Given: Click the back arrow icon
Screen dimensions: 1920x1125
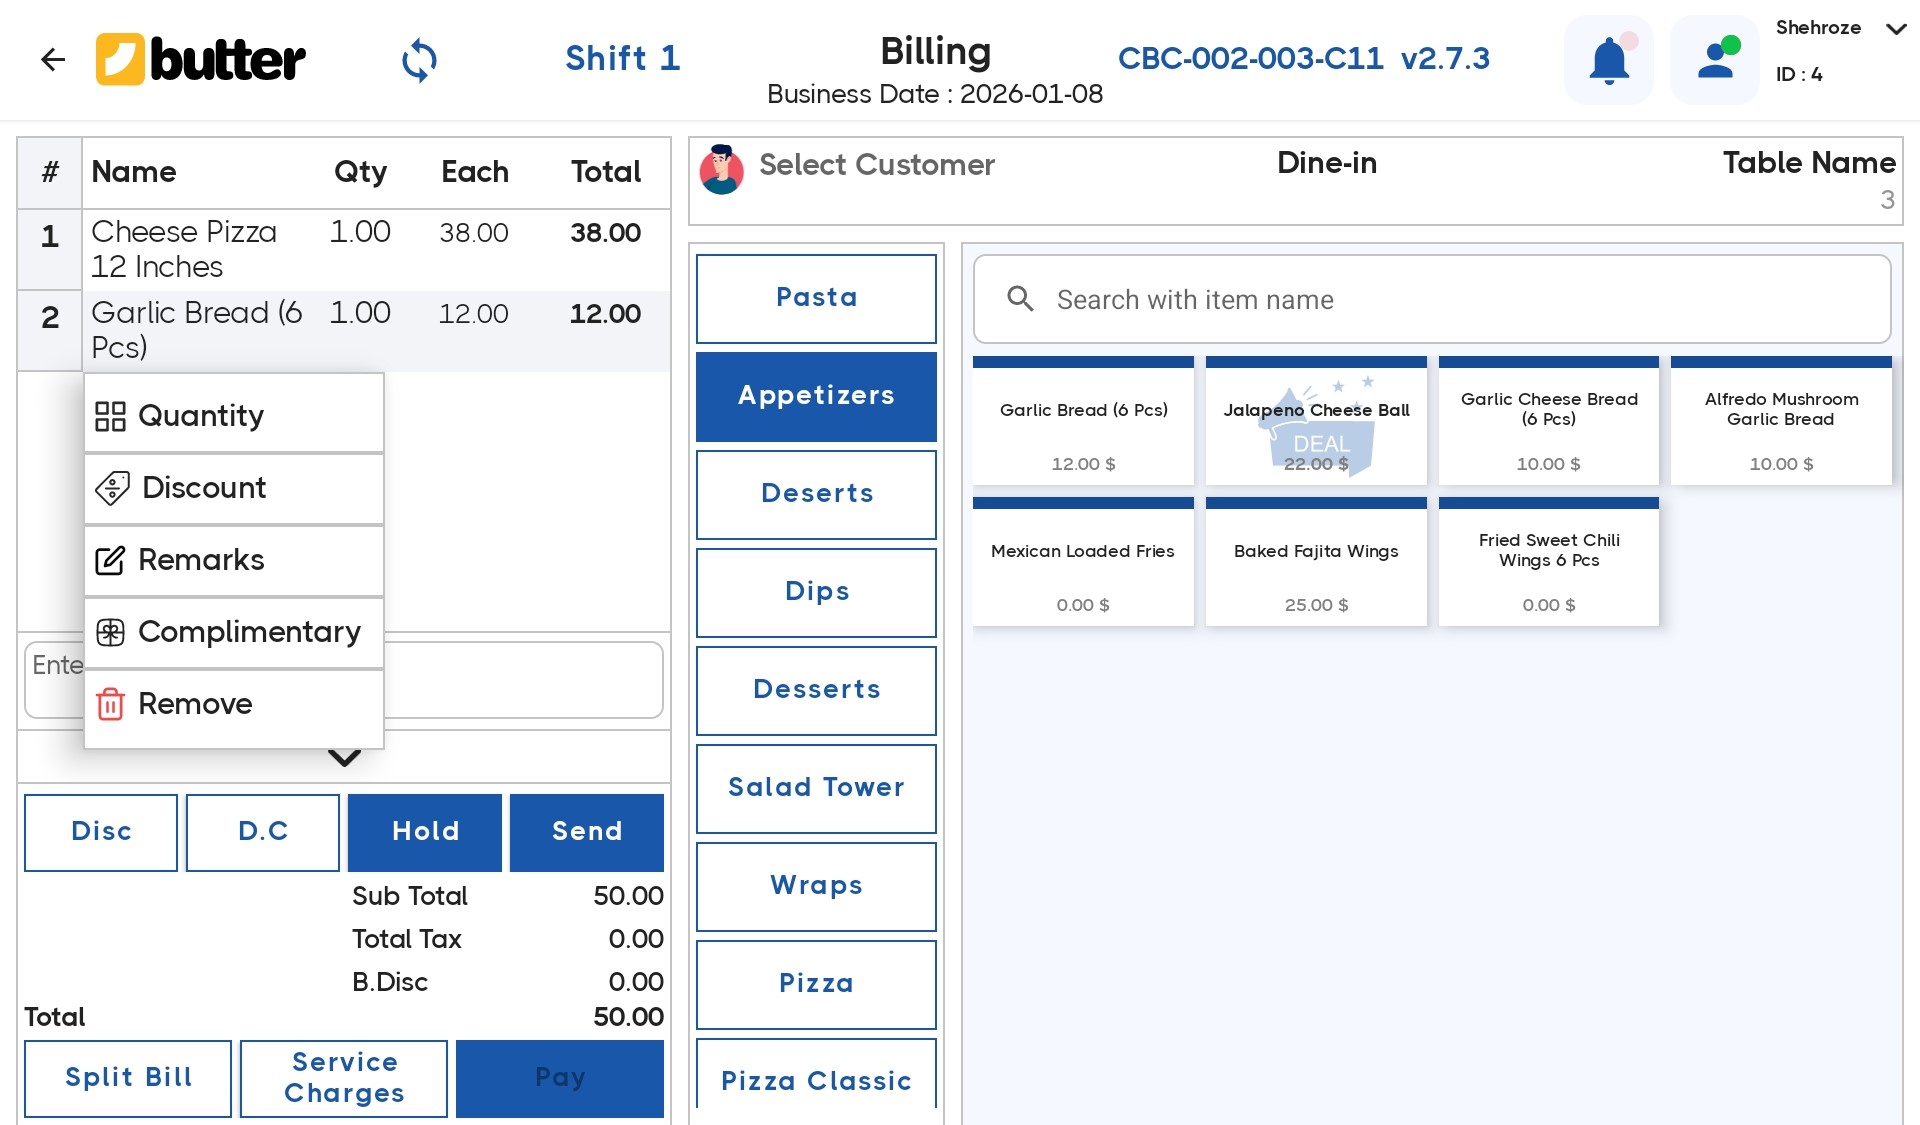Looking at the screenshot, I should (x=52, y=60).
